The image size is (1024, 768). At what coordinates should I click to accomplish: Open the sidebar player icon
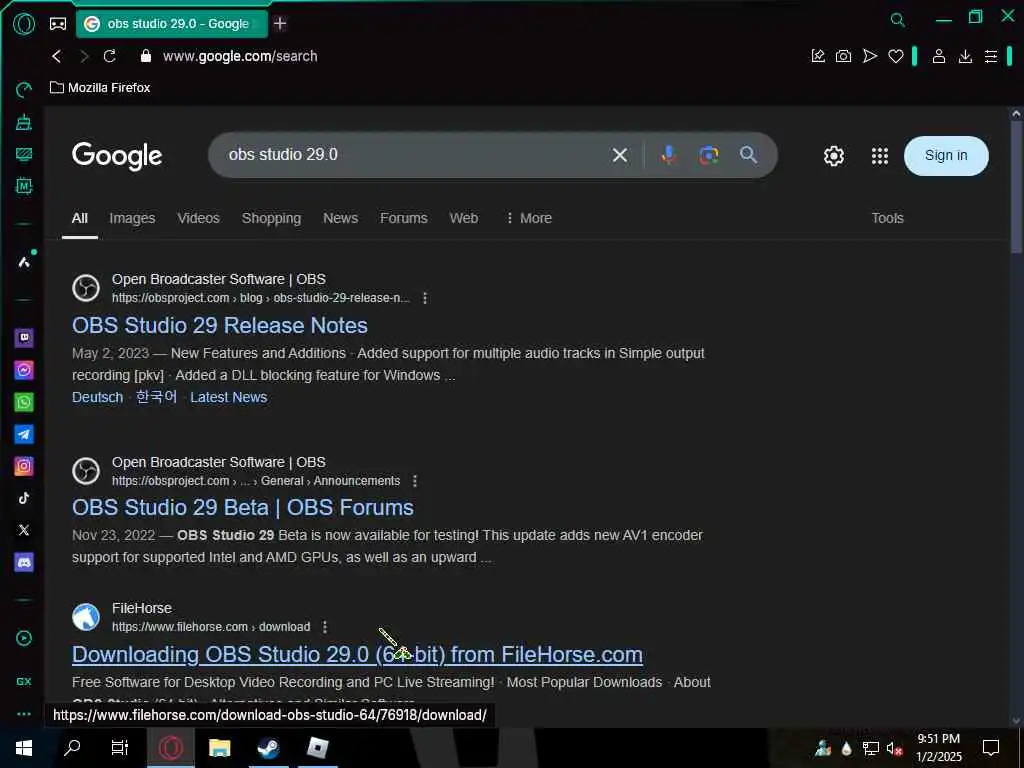point(24,638)
